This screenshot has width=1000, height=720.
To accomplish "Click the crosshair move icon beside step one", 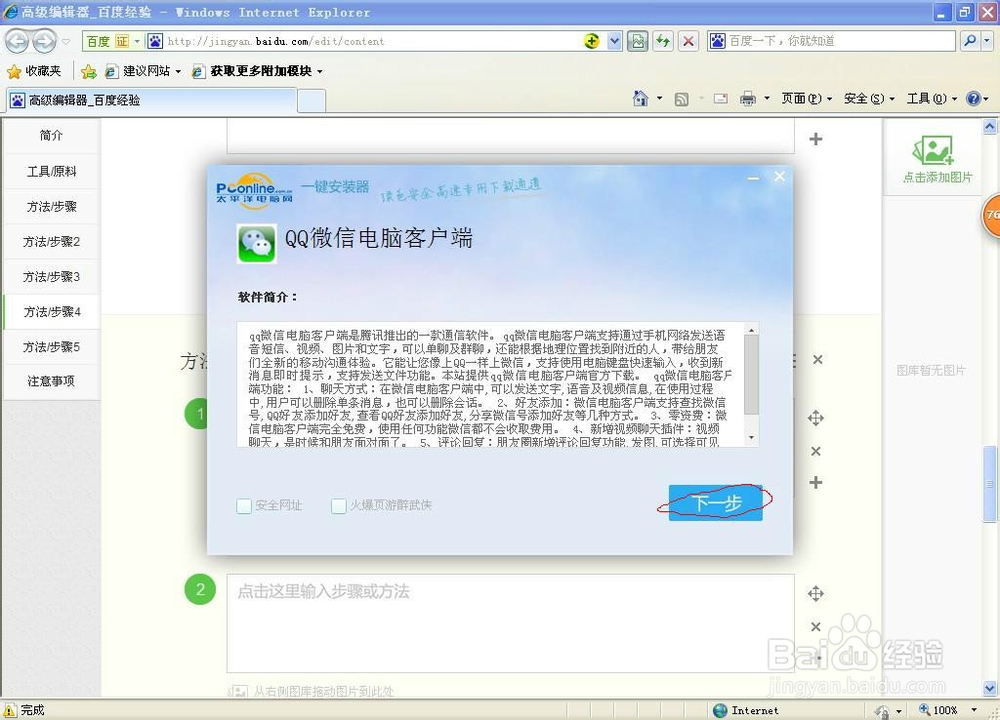I will tap(816, 420).
